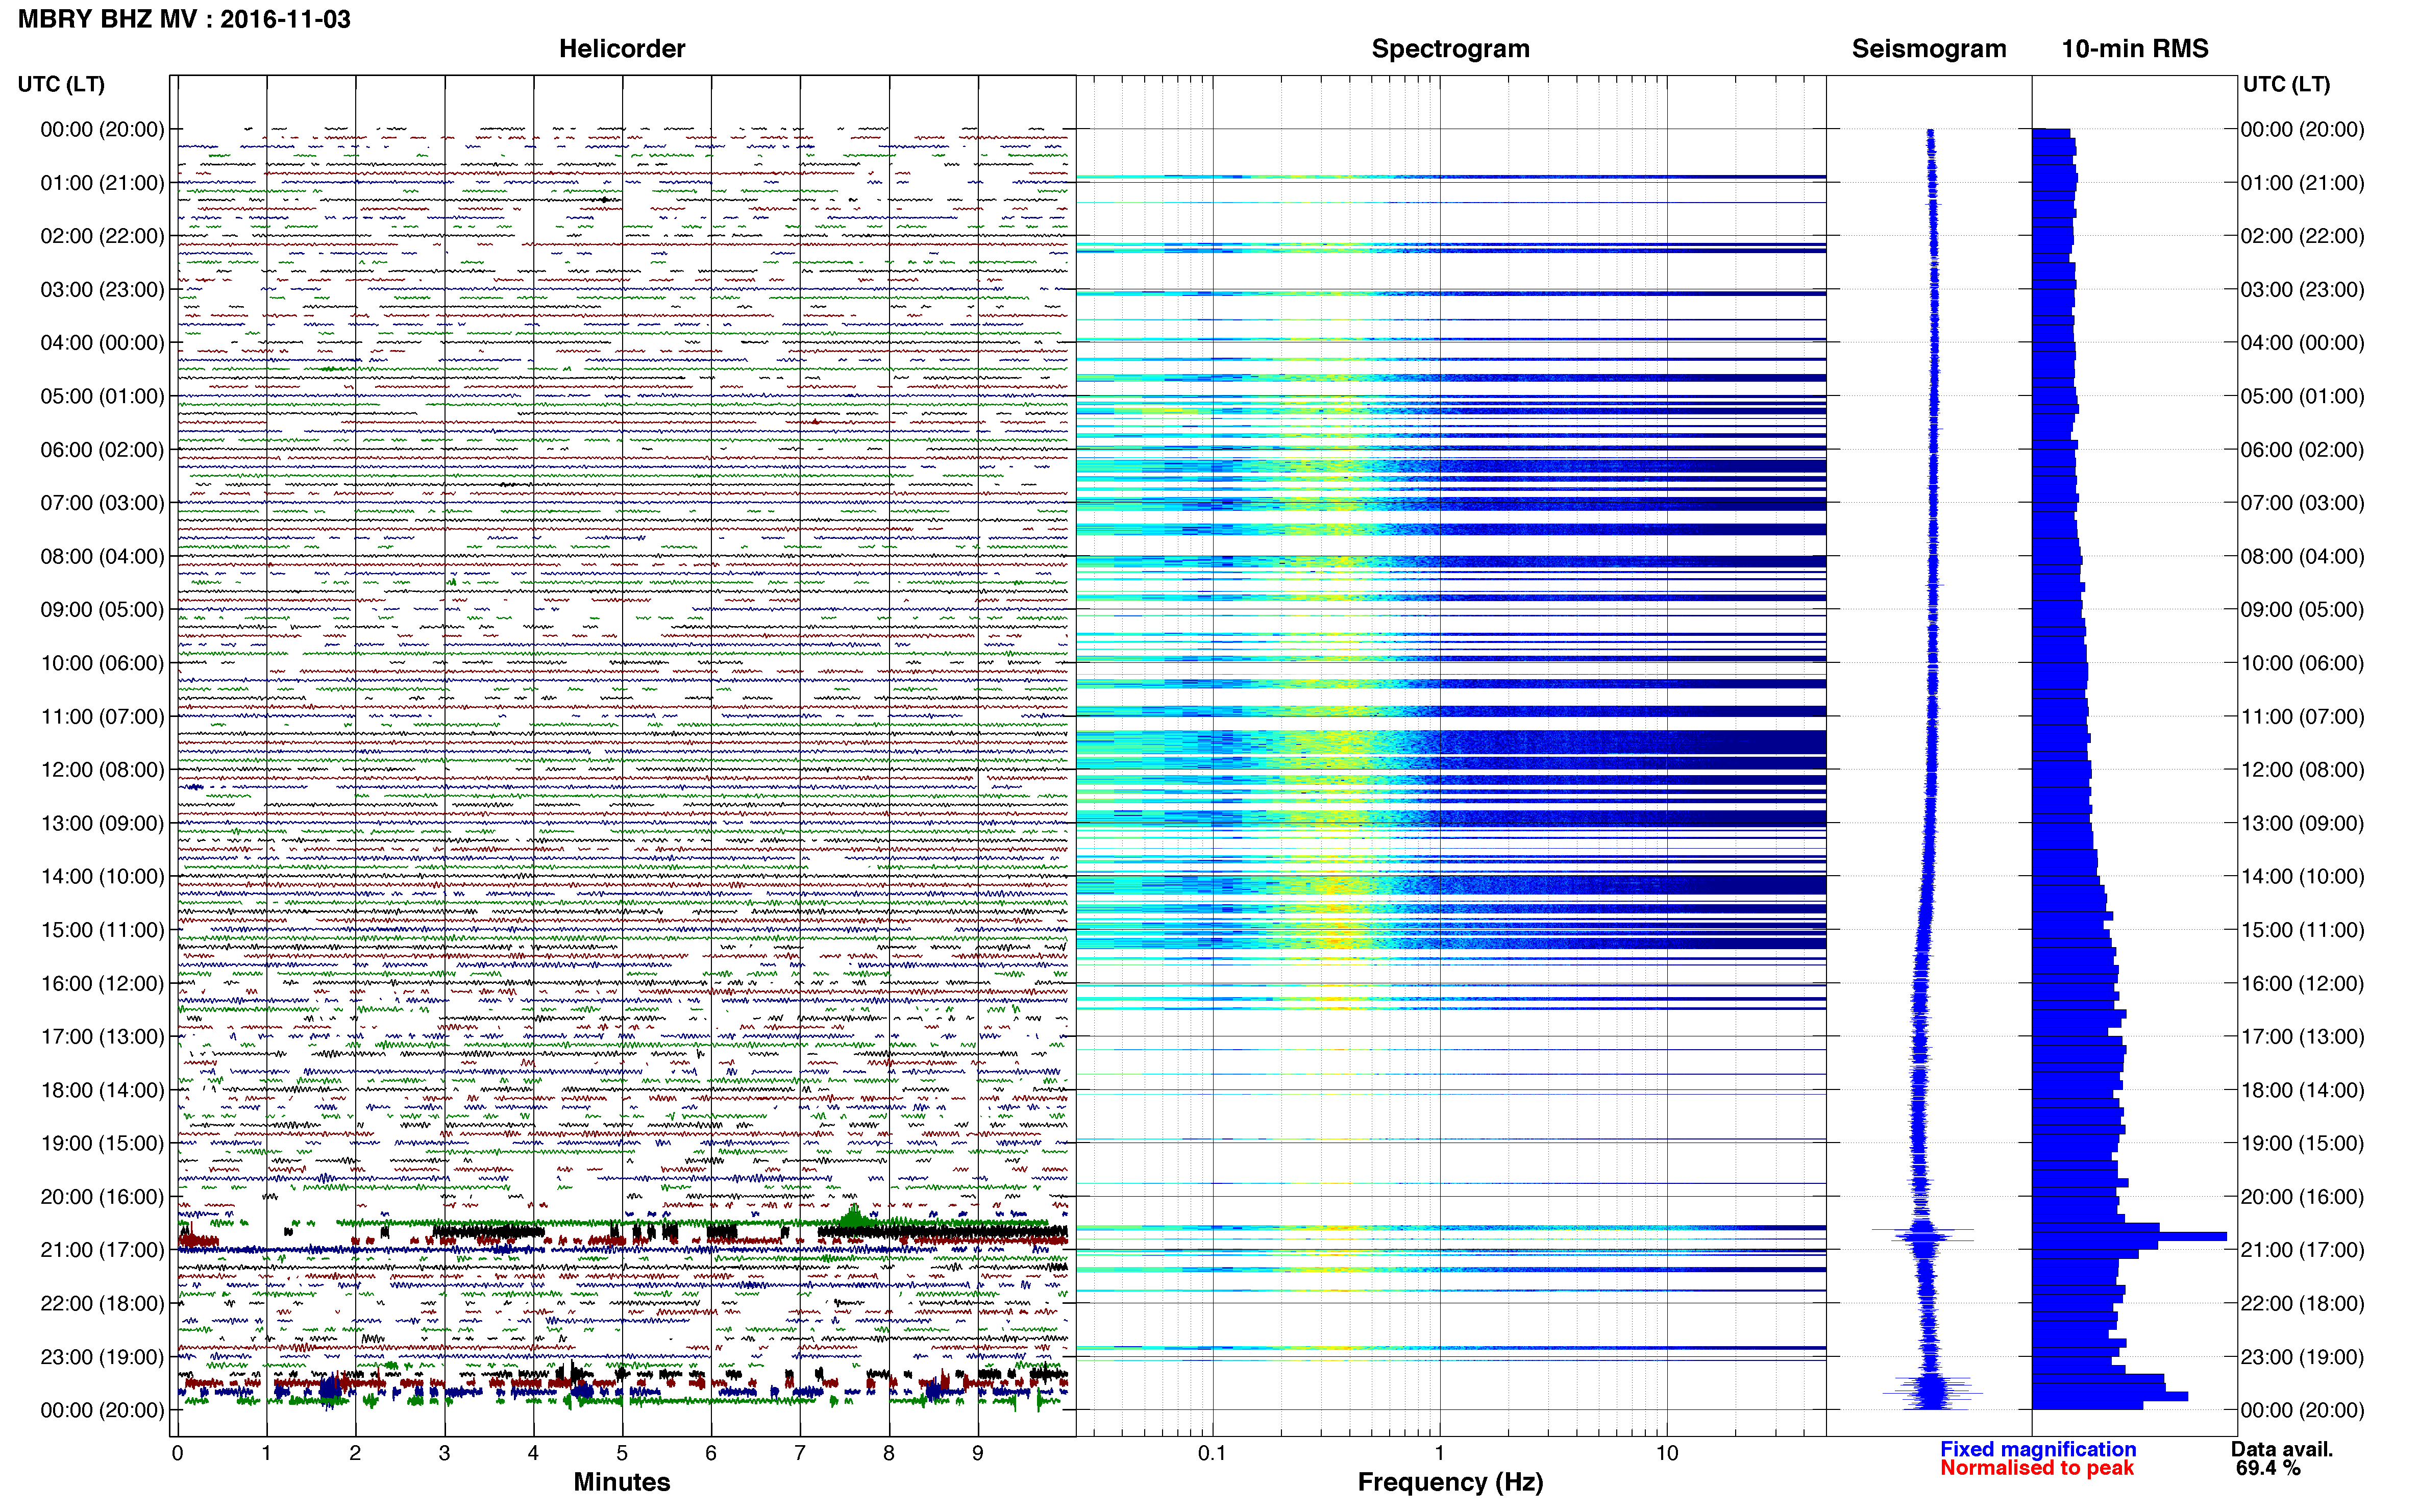Click minute tick label '4' under helicorder

[x=533, y=1453]
